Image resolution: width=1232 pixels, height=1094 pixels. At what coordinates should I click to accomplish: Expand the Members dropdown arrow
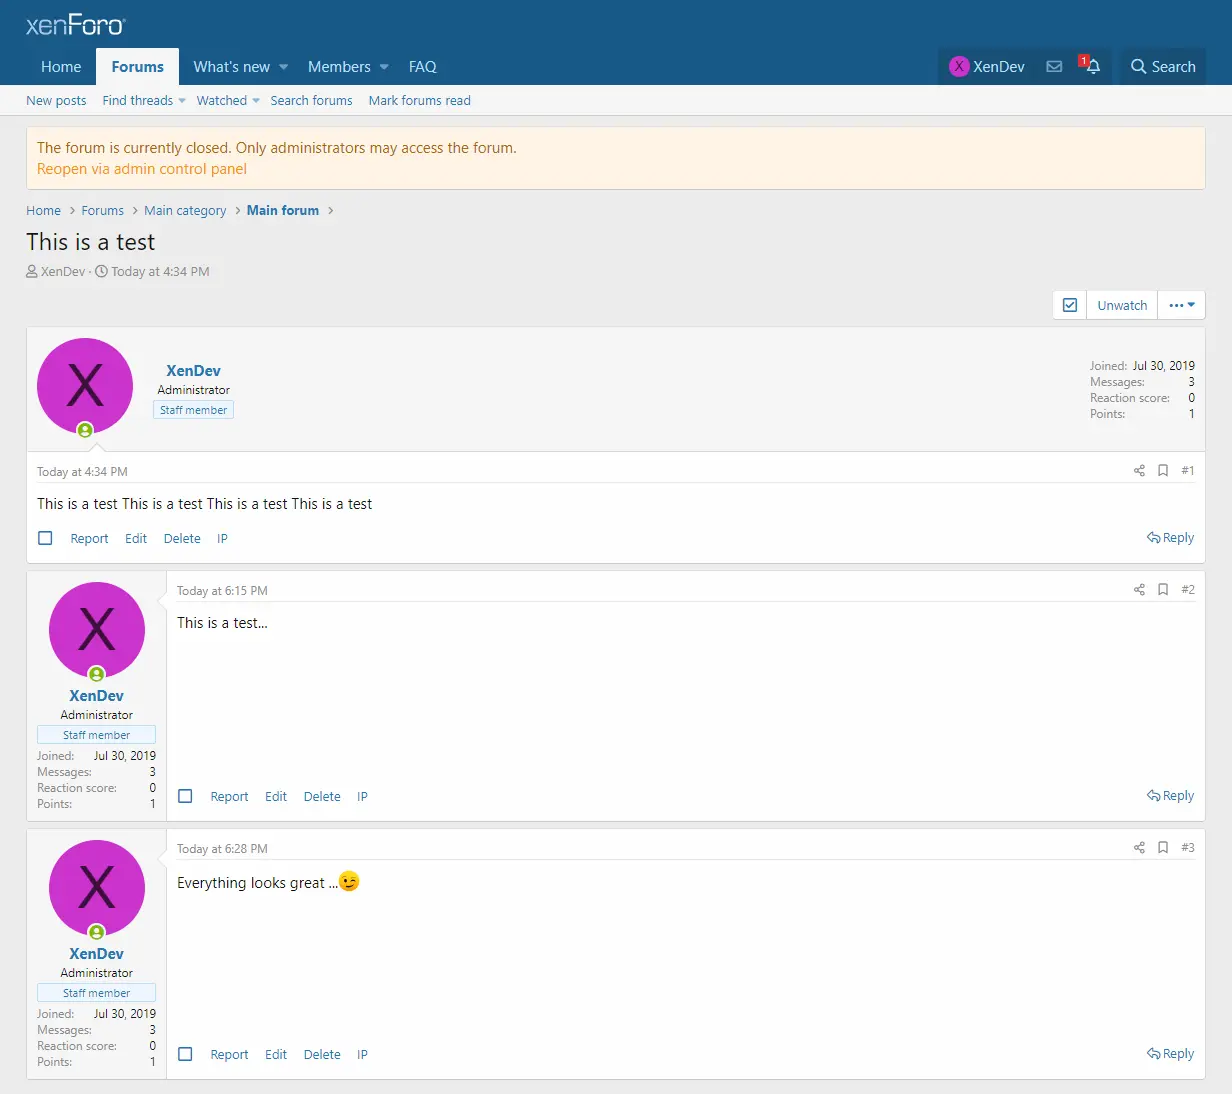coord(384,67)
